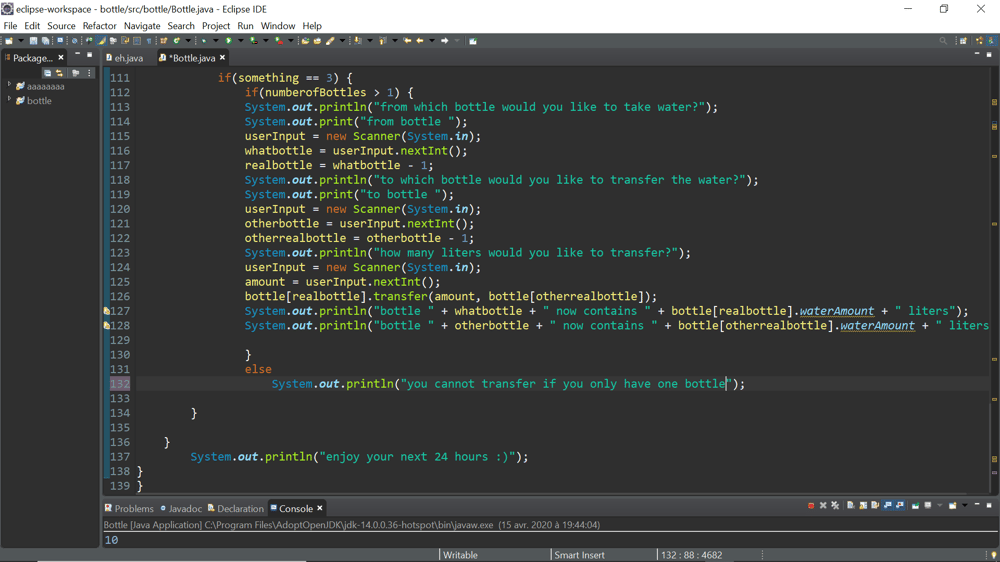Open the New file dropdown arrow
This screenshot has width=1000, height=562.
21,41
